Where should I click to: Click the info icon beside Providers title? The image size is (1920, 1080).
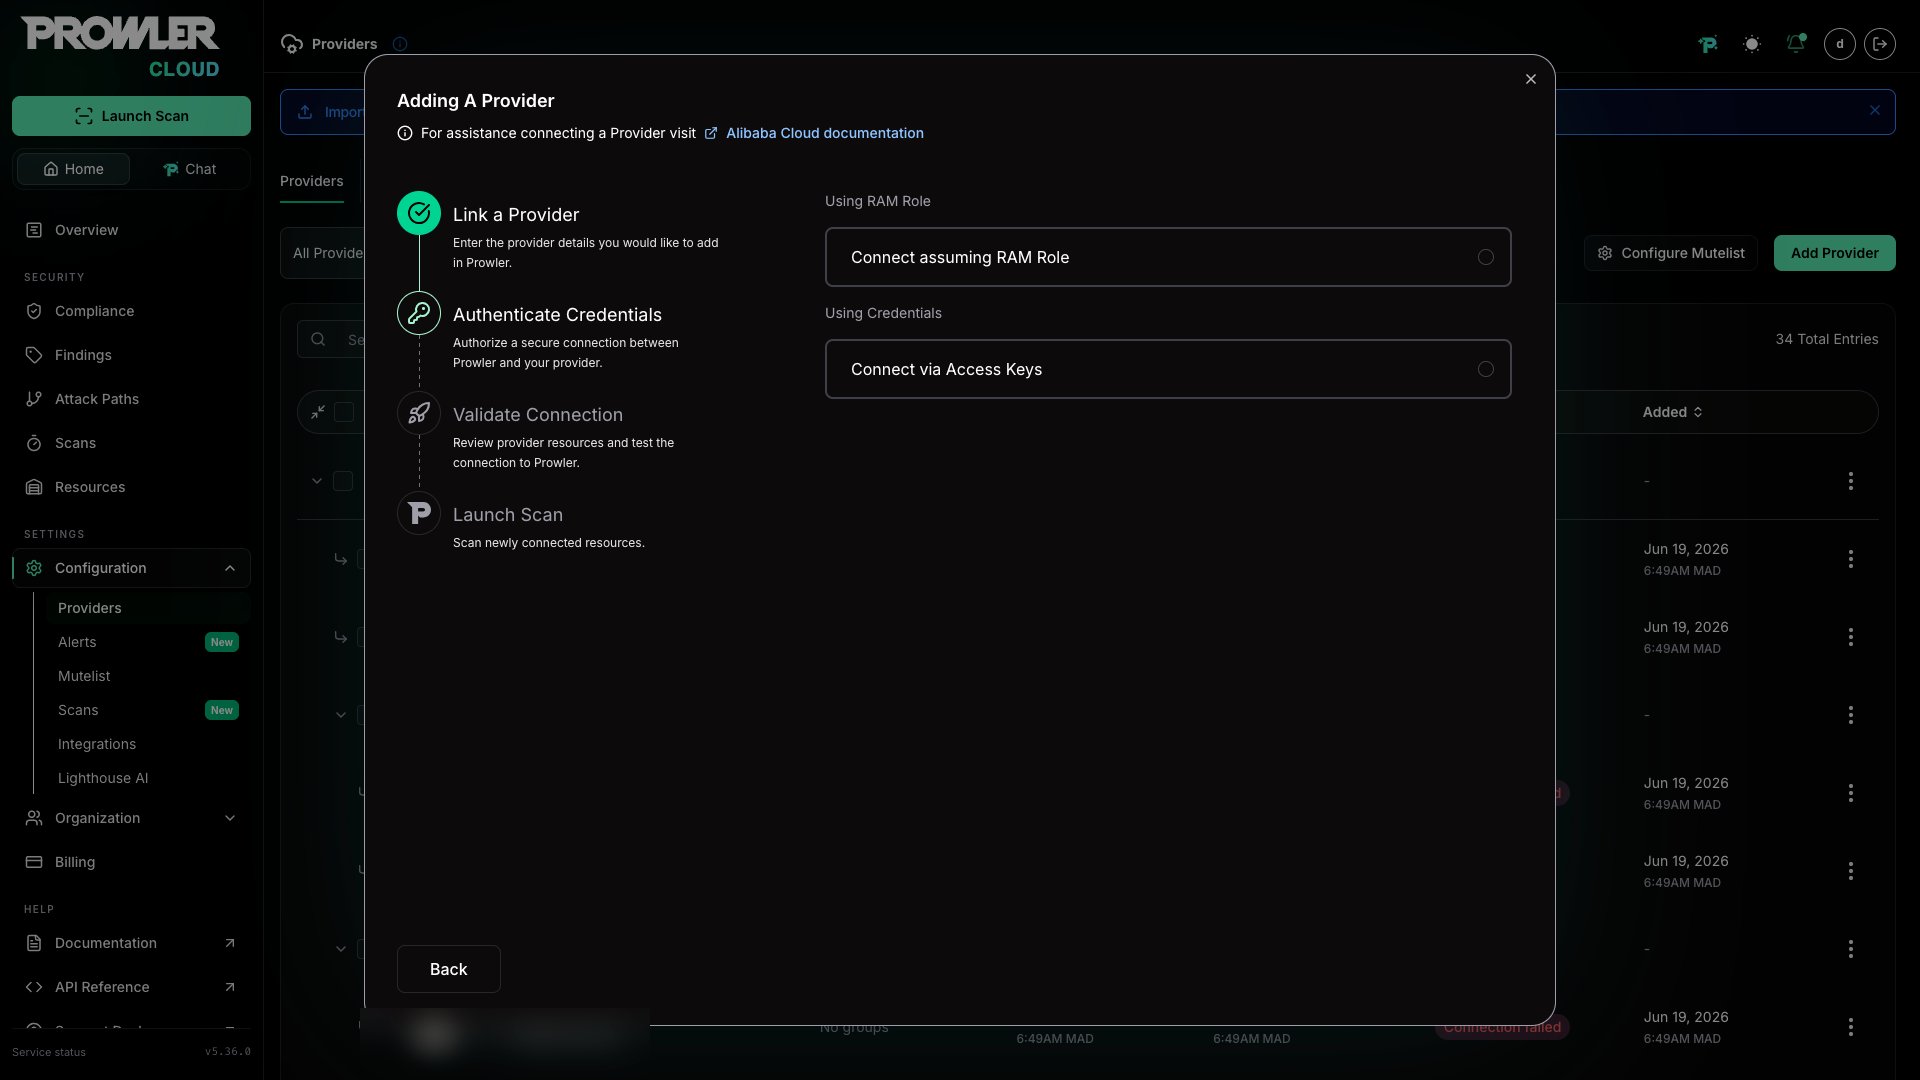[x=400, y=44]
